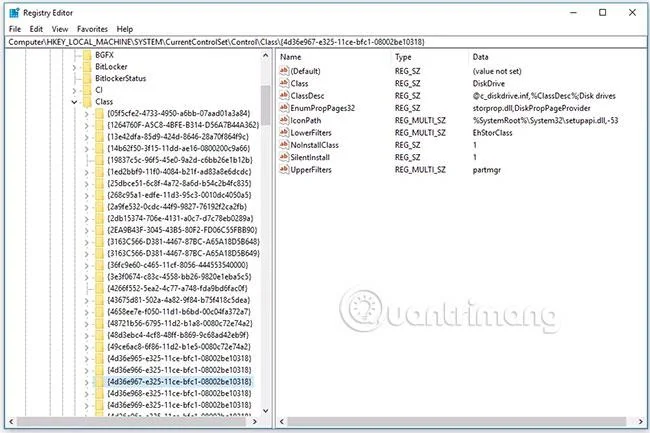Open the View menu
The width and height of the screenshot is (650, 433).
(x=60, y=29)
